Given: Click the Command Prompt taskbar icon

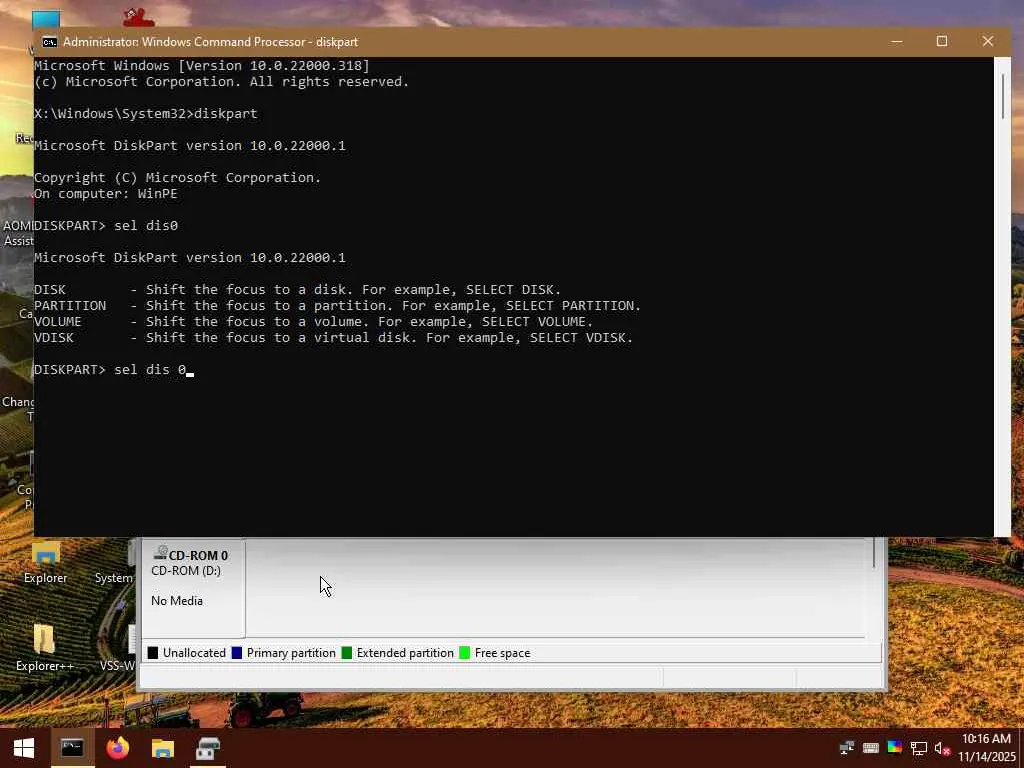Looking at the screenshot, I should click(x=72, y=748).
